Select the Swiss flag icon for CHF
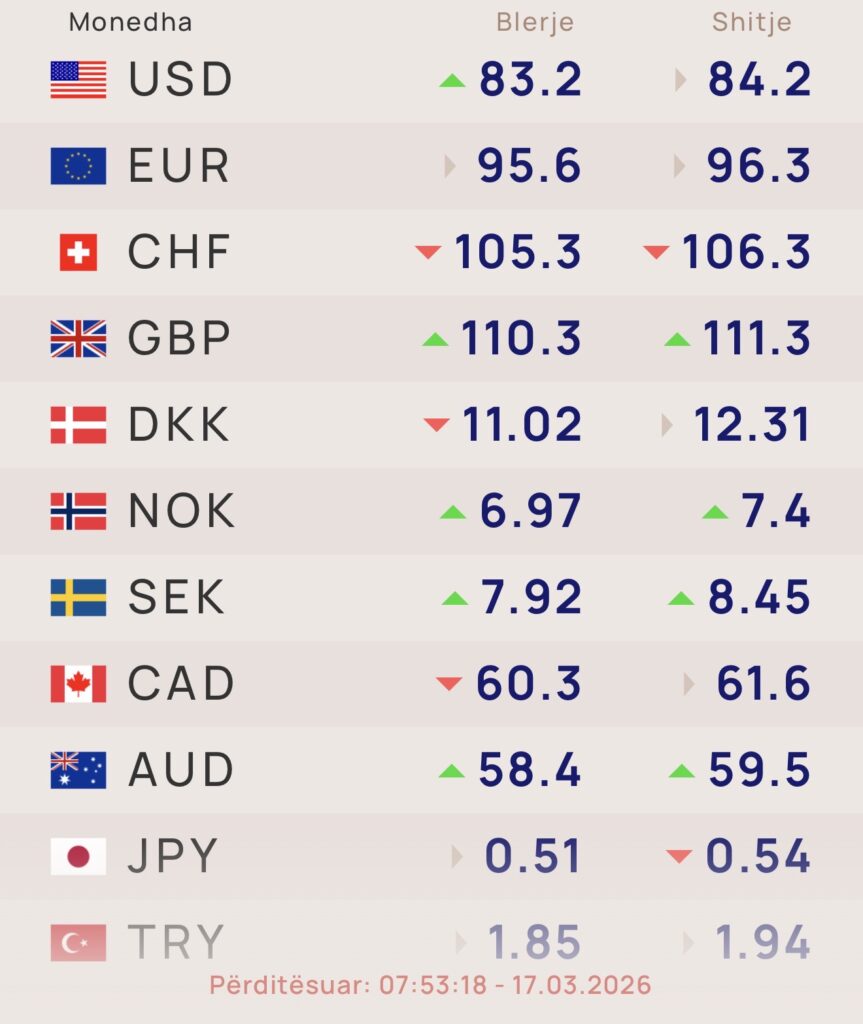The image size is (863, 1024). tap(78, 252)
